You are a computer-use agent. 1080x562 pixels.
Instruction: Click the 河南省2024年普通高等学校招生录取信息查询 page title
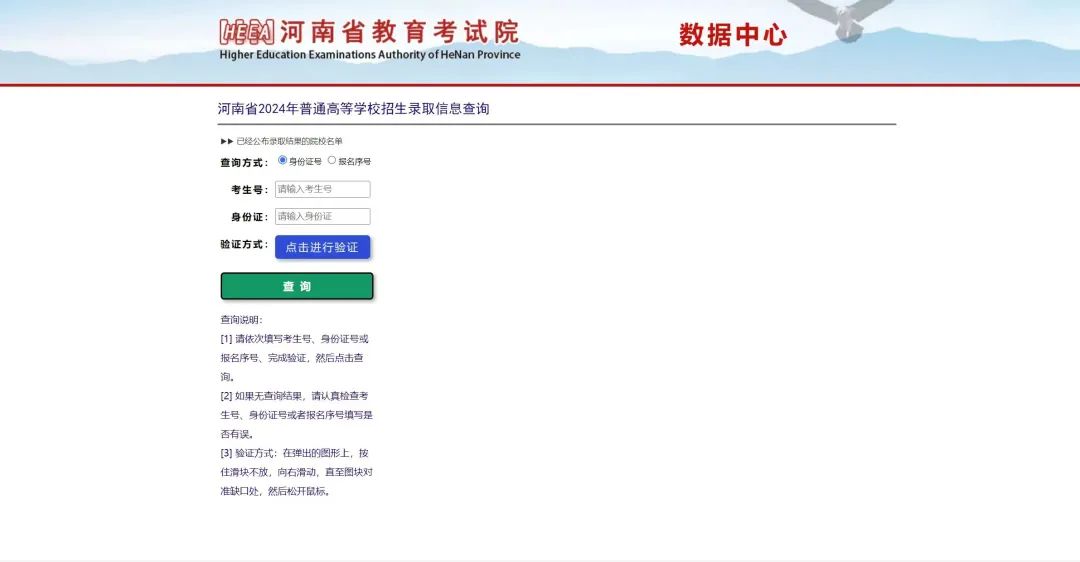[354, 109]
